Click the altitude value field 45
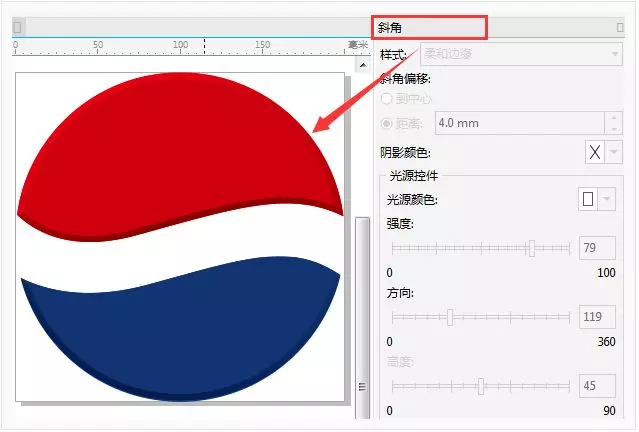The image size is (639, 432). coord(597,386)
